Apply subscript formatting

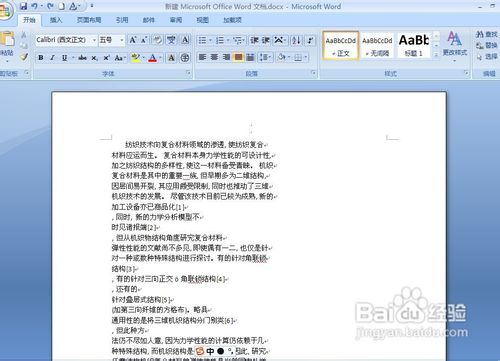95,58
